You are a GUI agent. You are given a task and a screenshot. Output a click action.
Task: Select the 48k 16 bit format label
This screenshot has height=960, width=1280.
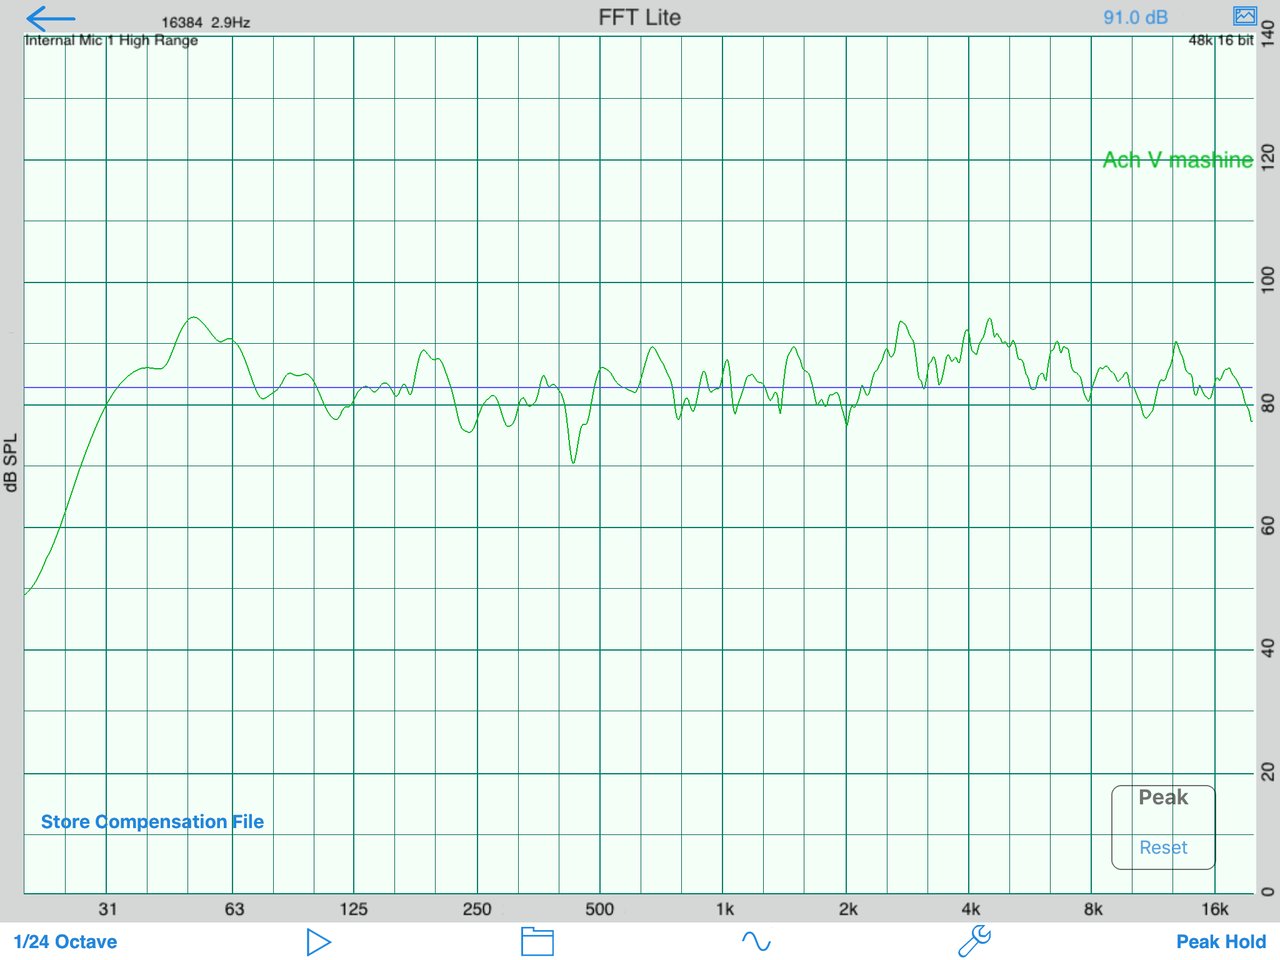coord(1220,40)
